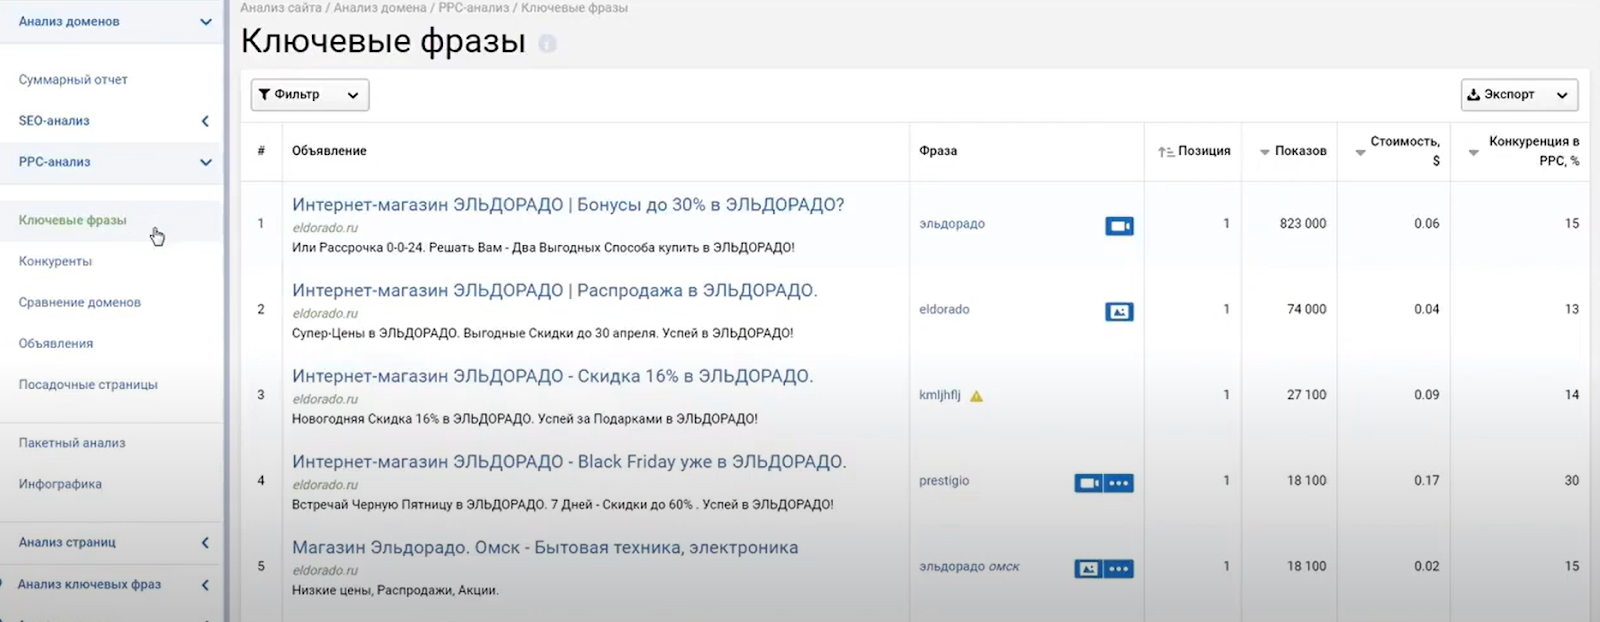Click the cost value '0.06'
The width and height of the screenshot is (1600, 622).
pyautogui.click(x=1427, y=224)
